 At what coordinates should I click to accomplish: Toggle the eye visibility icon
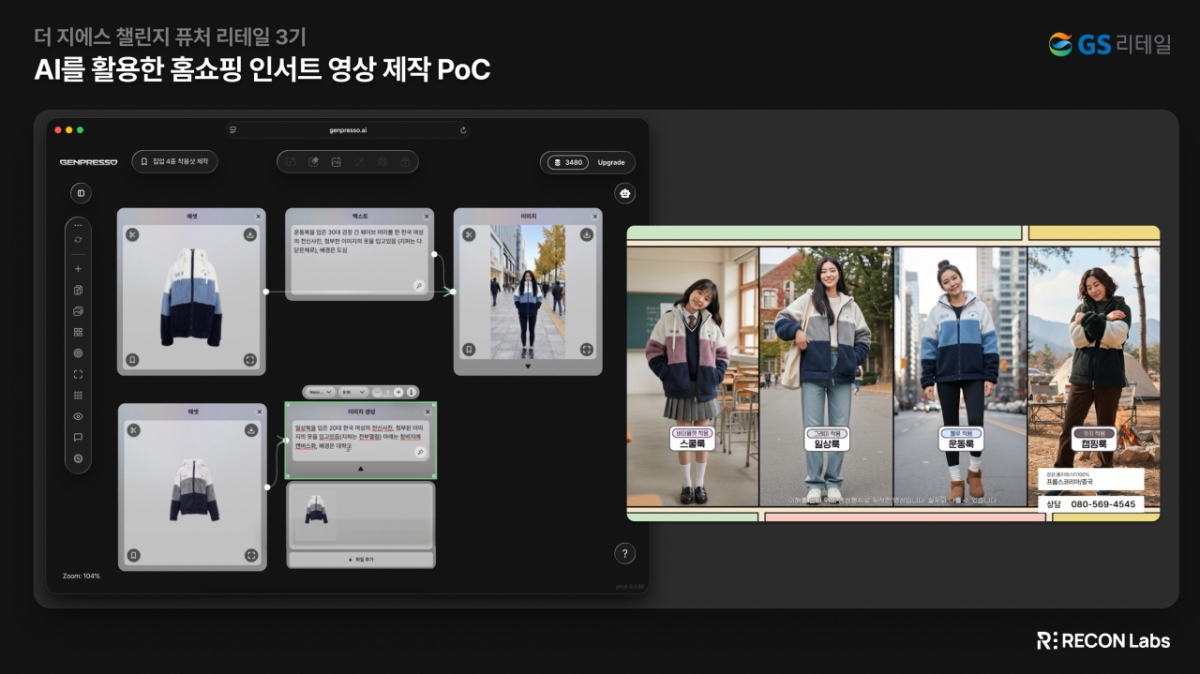click(78, 416)
